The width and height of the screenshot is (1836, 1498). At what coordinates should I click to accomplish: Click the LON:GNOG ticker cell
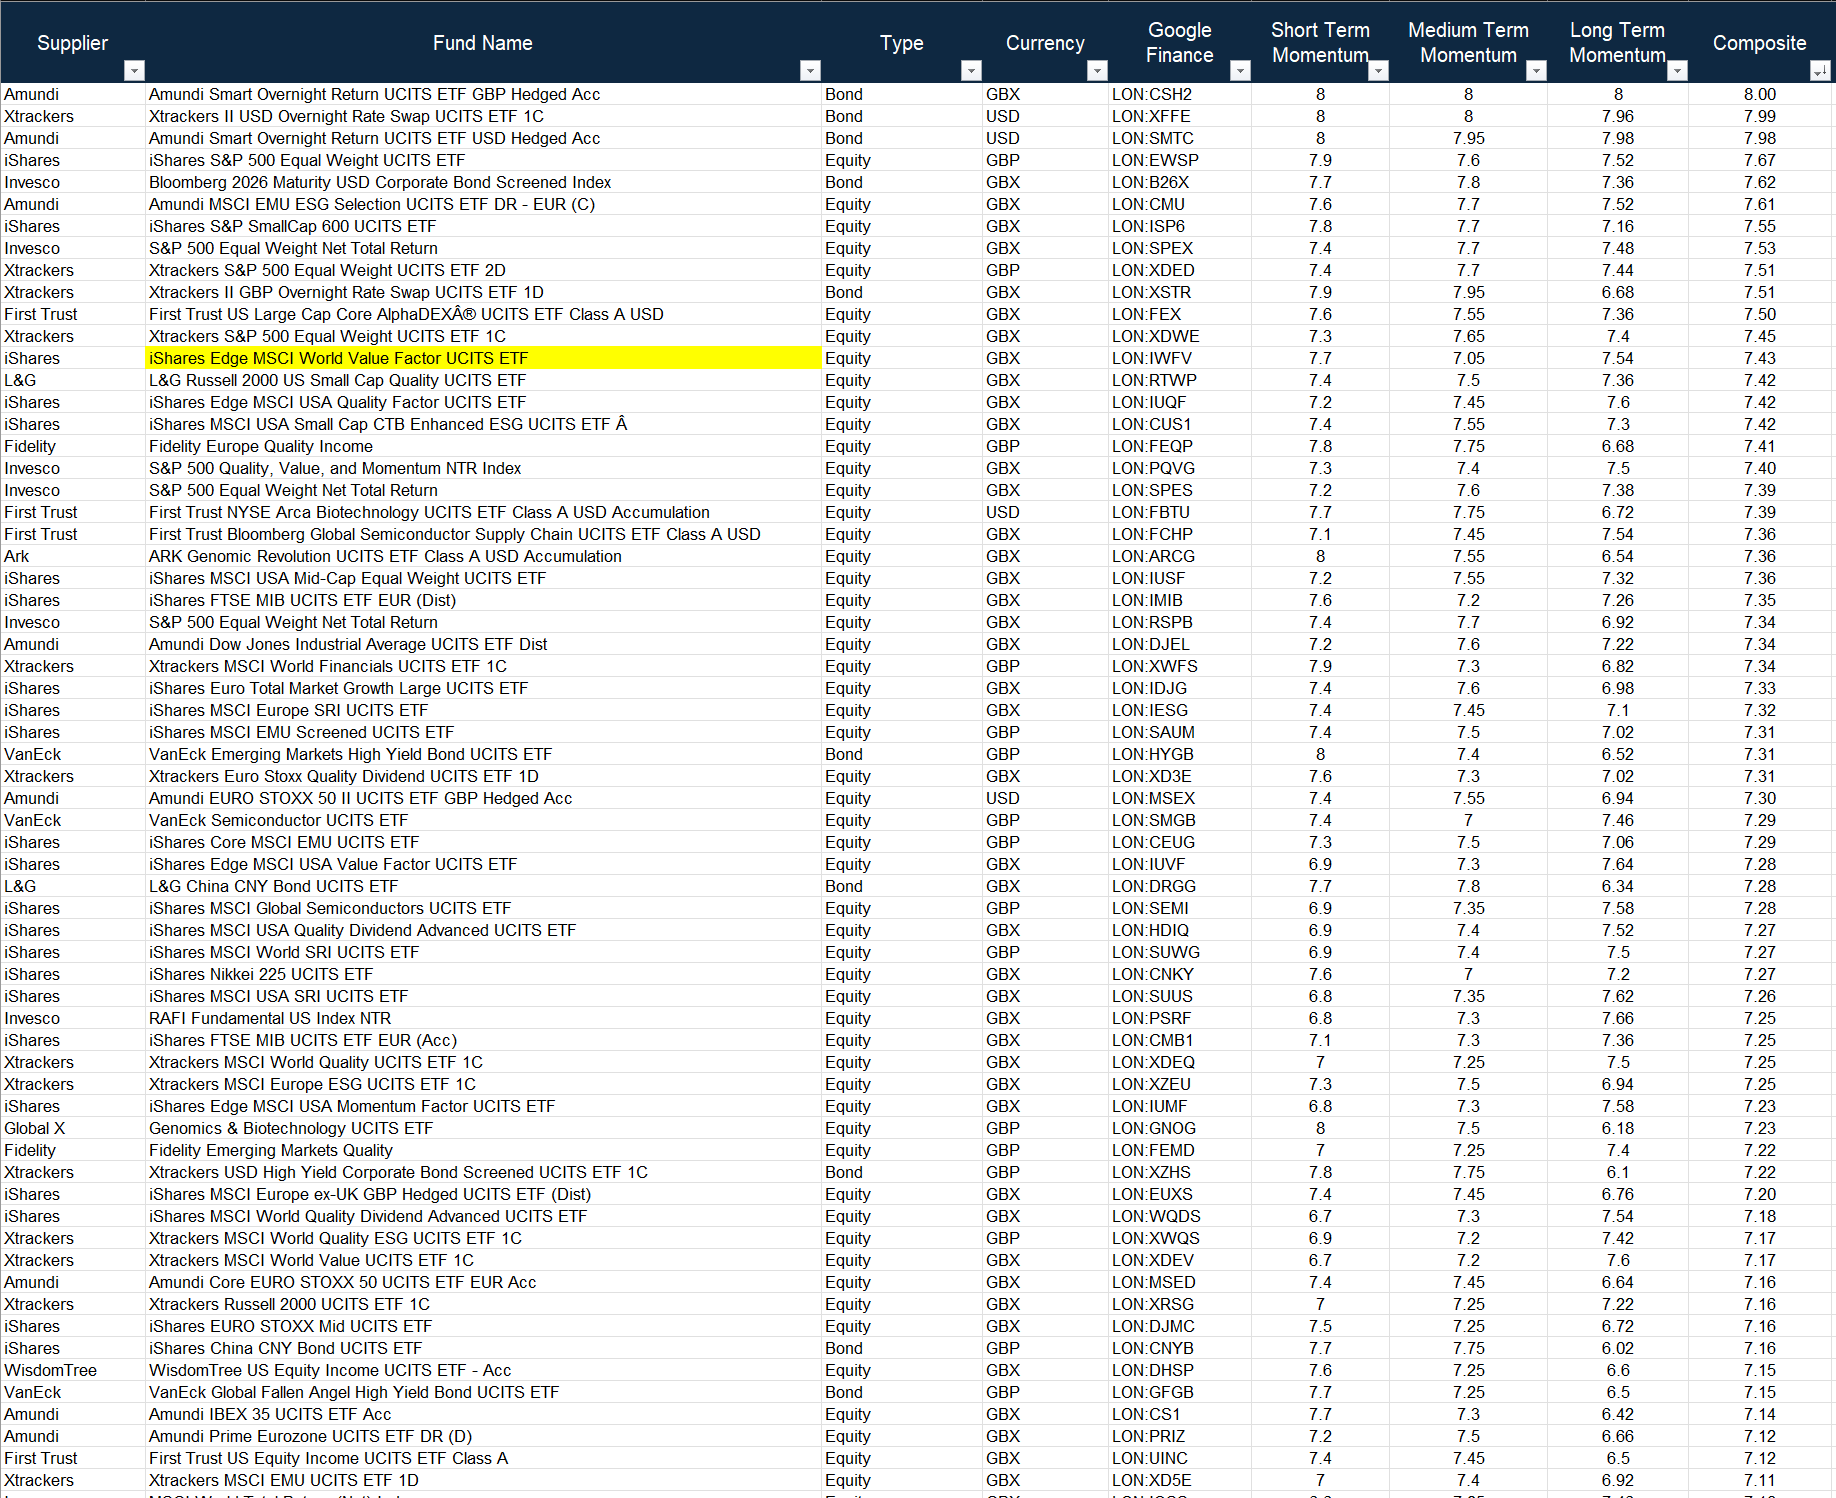click(1179, 1128)
